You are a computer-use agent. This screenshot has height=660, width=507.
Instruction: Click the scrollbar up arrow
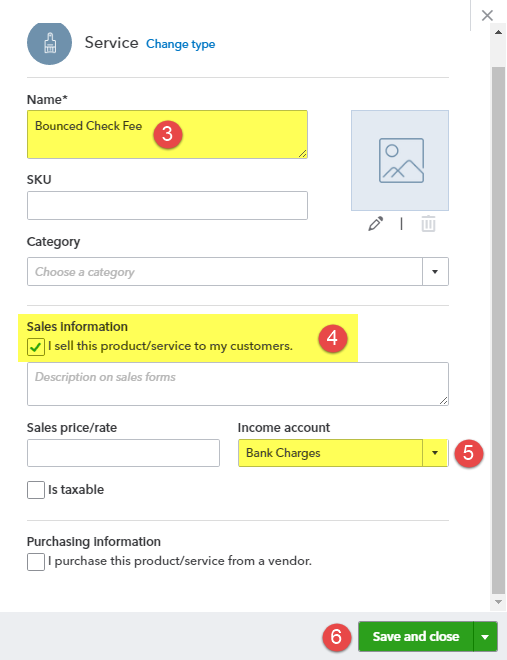(499, 32)
